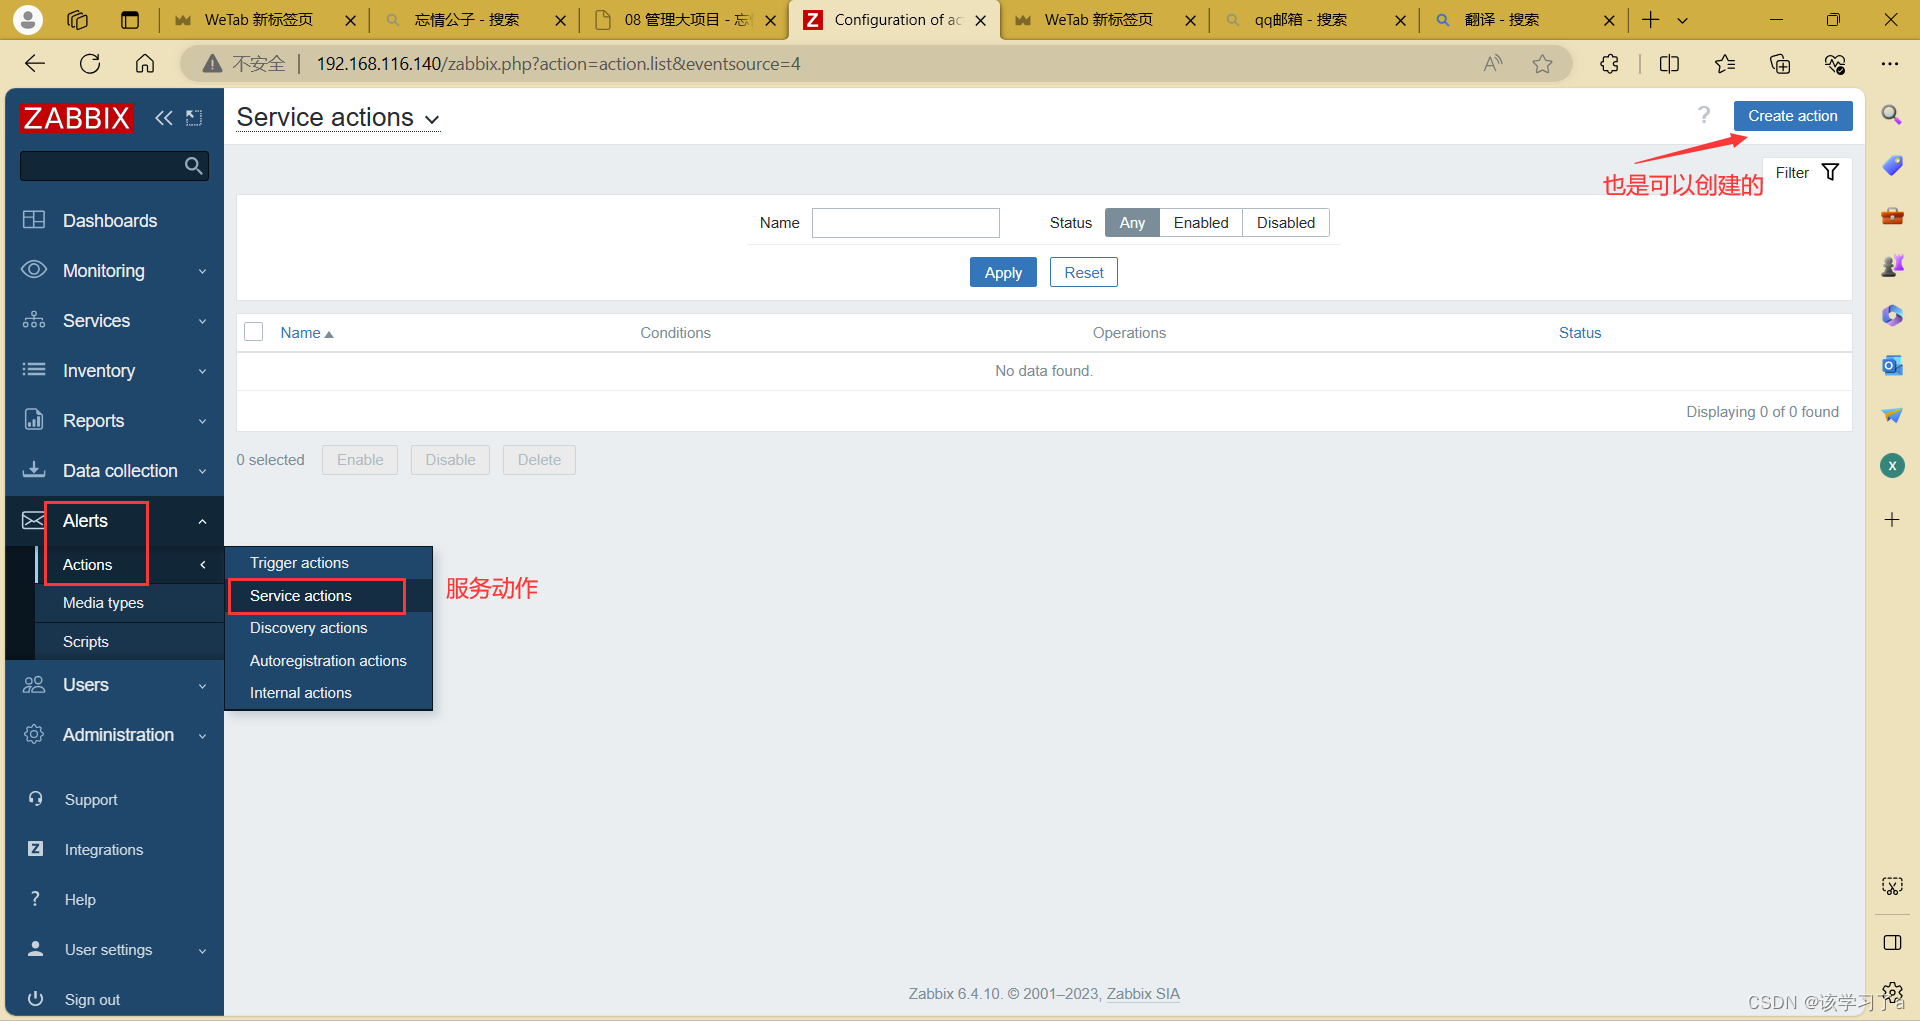Image resolution: width=1920 pixels, height=1021 pixels.
Task: Select Any status filter
Action: 1132,223
